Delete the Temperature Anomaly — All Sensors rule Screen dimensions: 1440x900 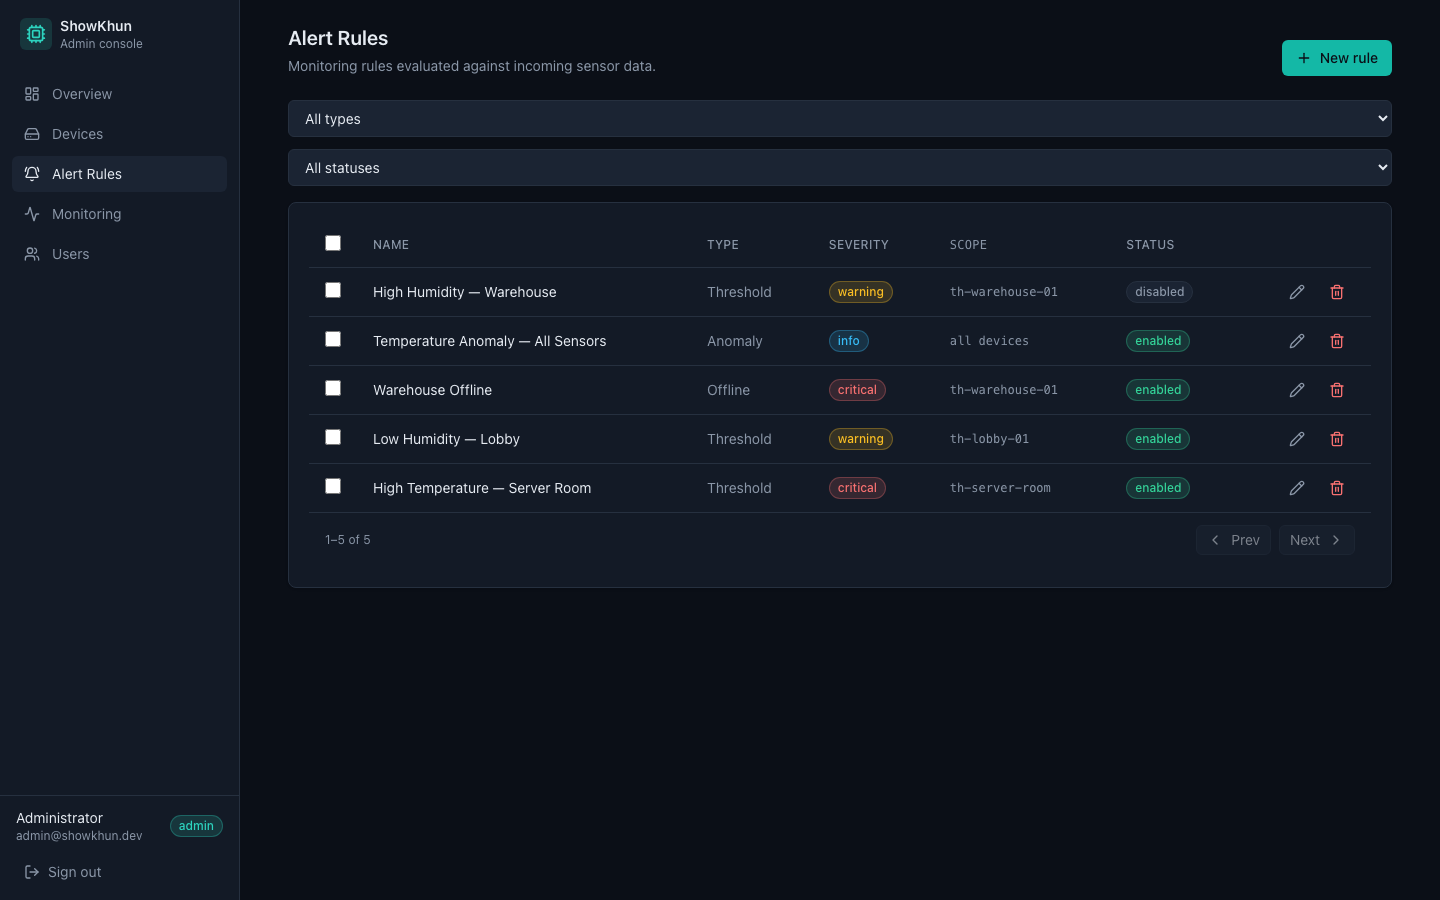[1337, 341]
